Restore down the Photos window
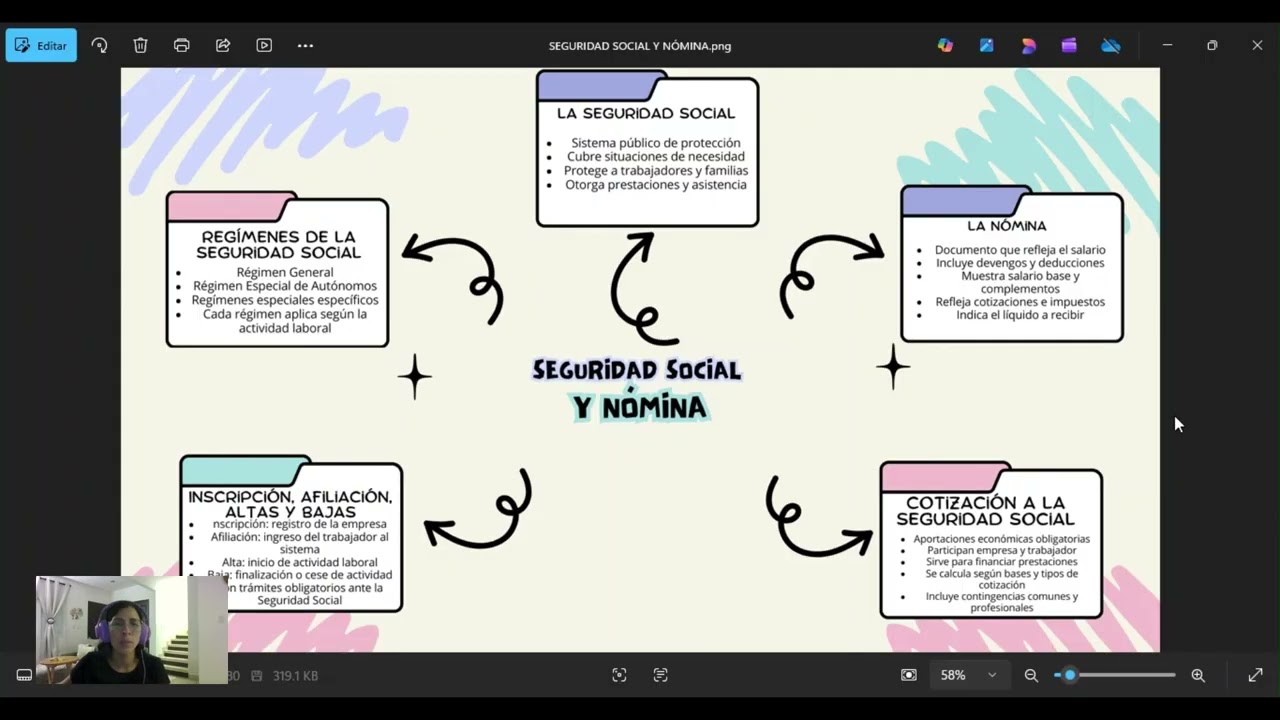 point(1212,45)
